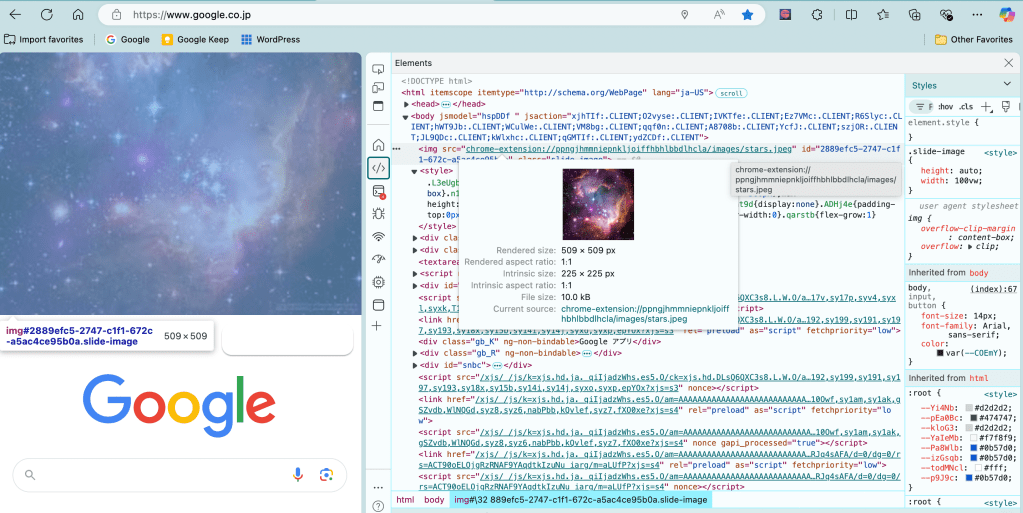Select the html breadcrumb item
Viewport: 1023px width, 513px height.
coord(405,499)
